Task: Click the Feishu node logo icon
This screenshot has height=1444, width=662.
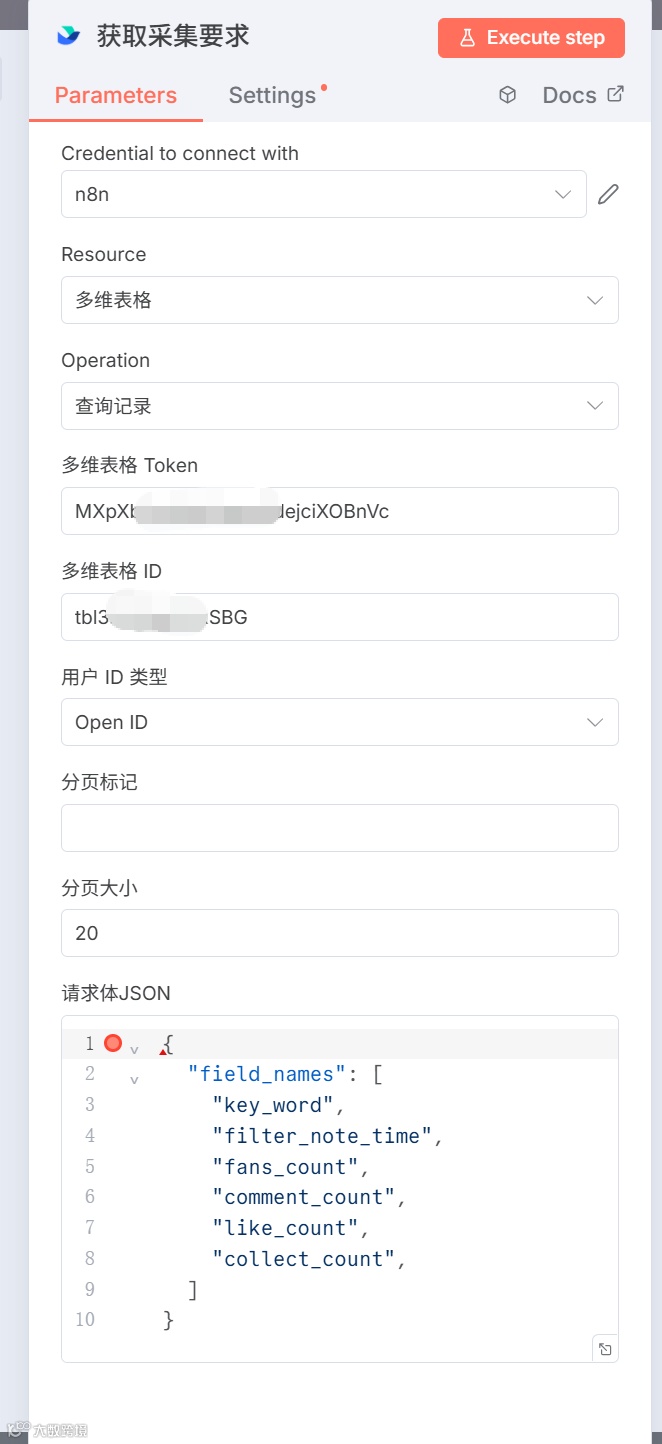Action: pos(68,37)
